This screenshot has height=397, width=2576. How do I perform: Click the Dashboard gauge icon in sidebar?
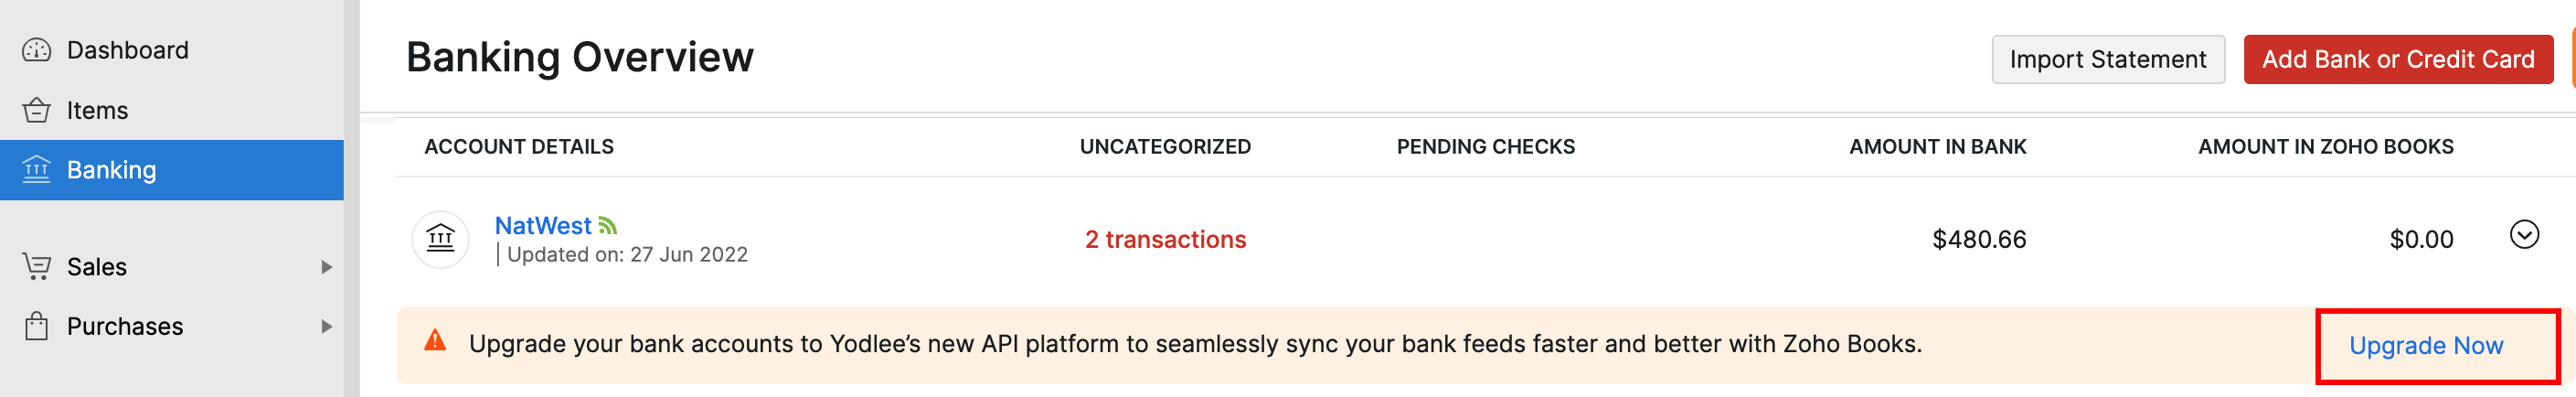(37, 50)
